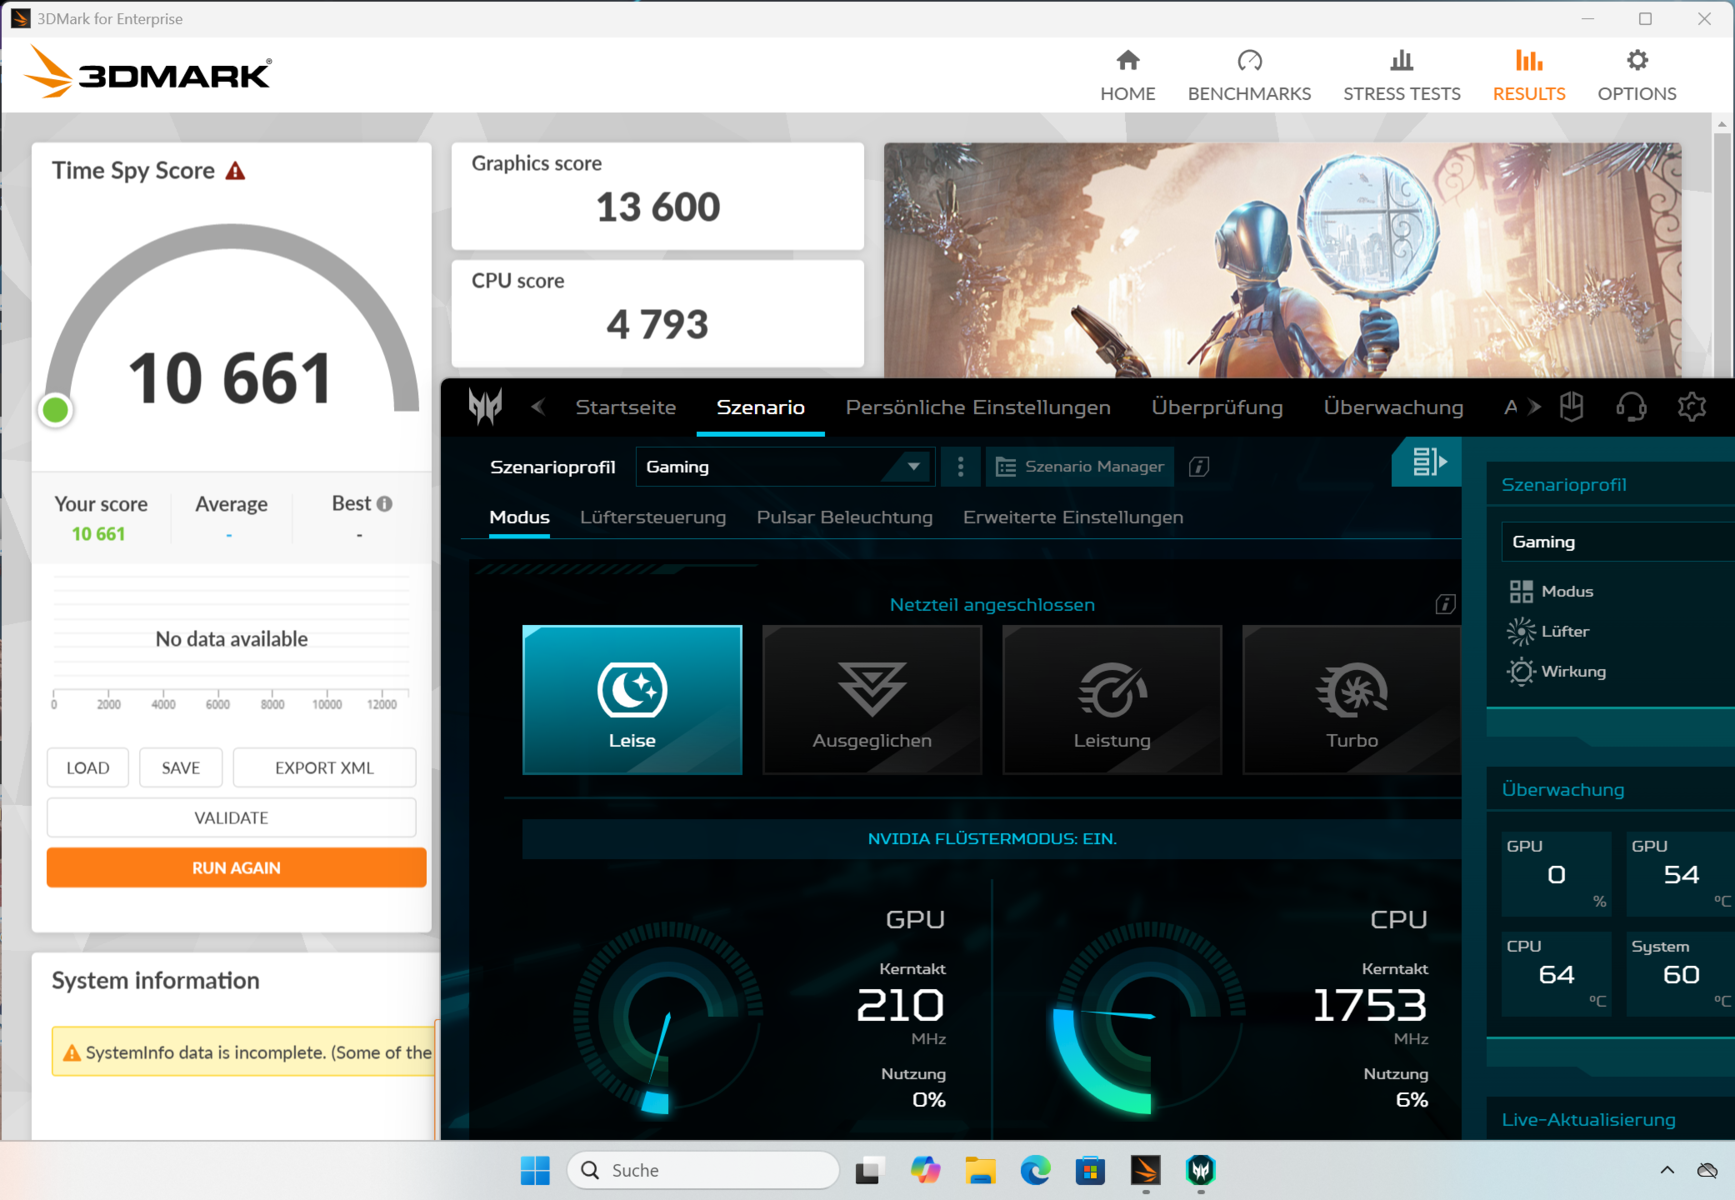Click the Windows taskbar search box
The width and height of the screenshot is (1735, 1200).
coord(703,1170)
